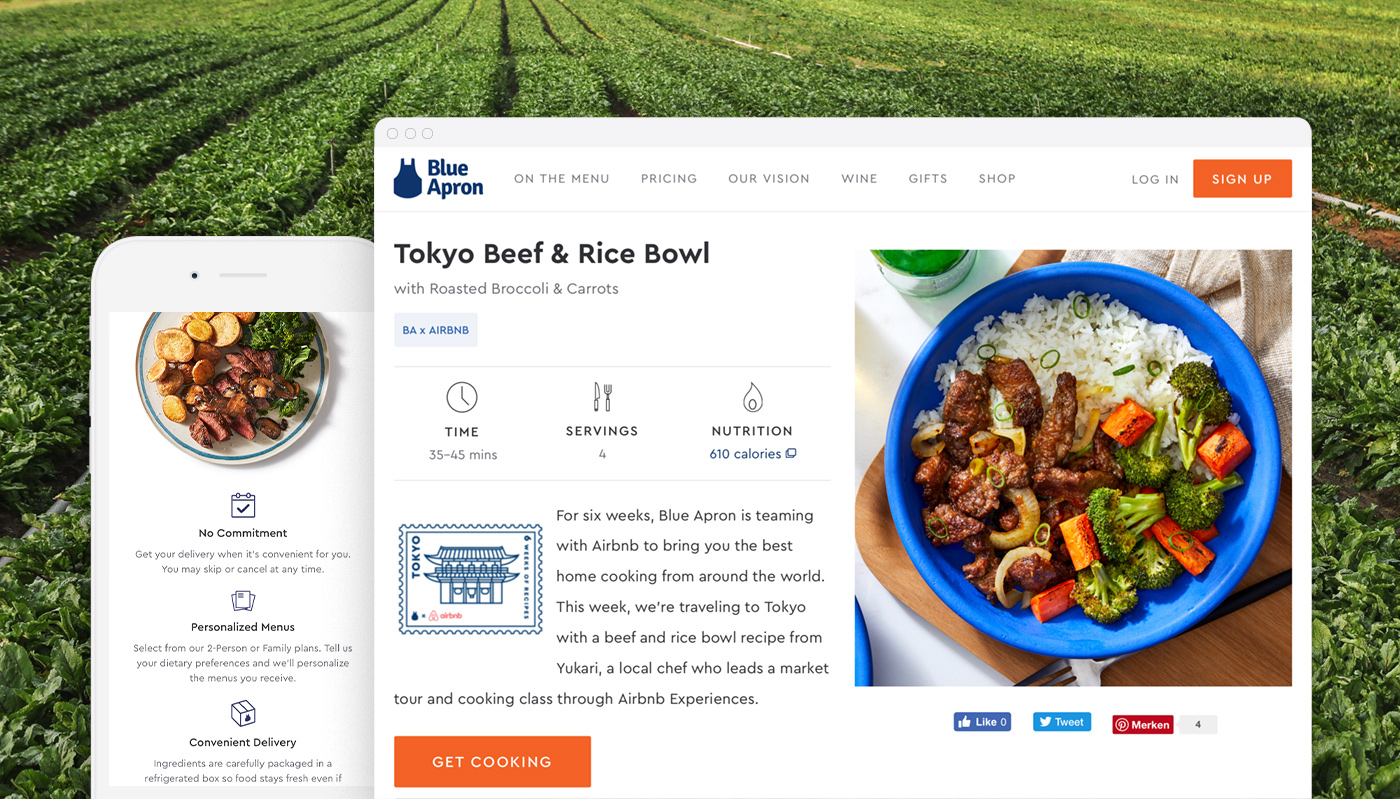Go to the Pricing menu item
1400x799 pixels.
669,179
